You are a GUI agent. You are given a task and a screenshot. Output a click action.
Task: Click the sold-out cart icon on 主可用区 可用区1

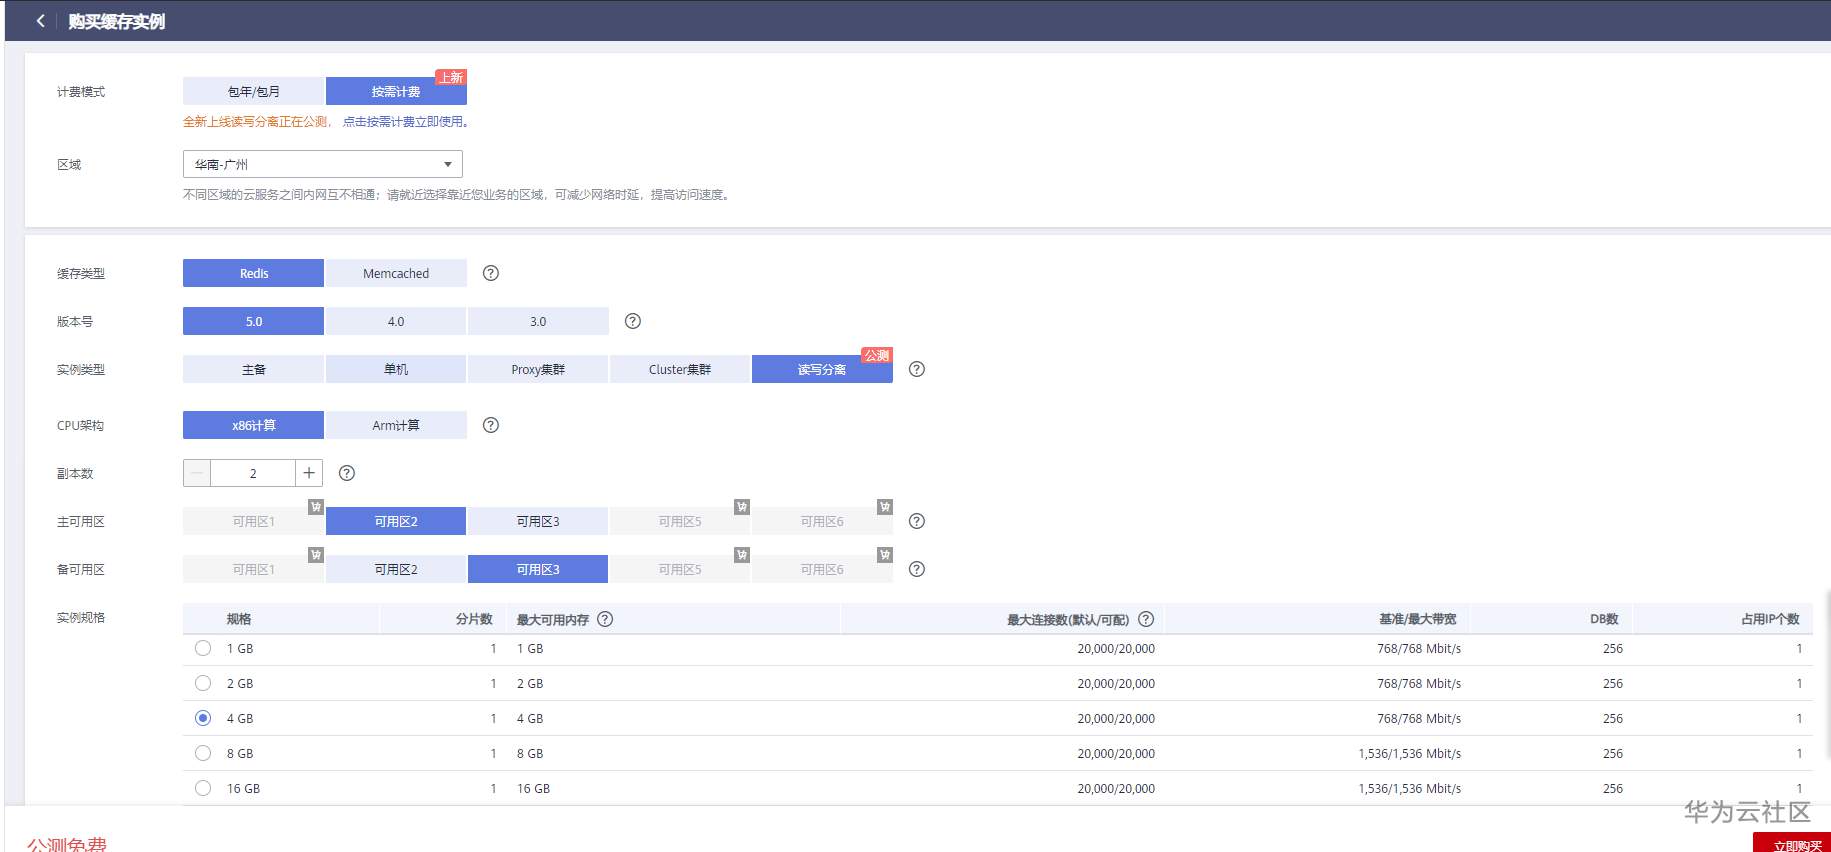(x=316, y=507)
